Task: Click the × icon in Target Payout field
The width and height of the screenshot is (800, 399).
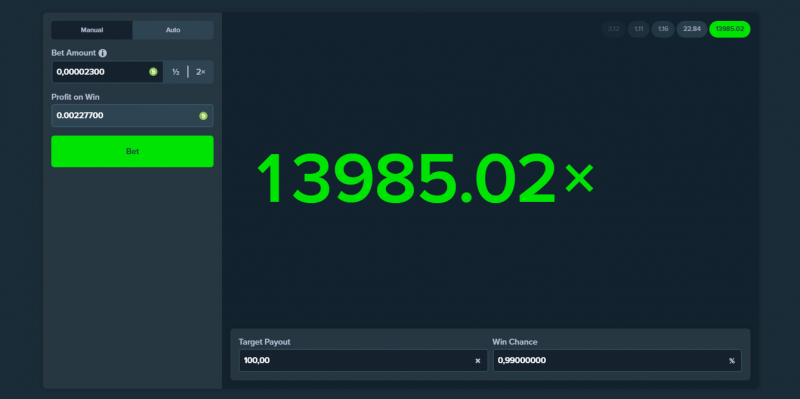Action: click(x=478, y=361)
